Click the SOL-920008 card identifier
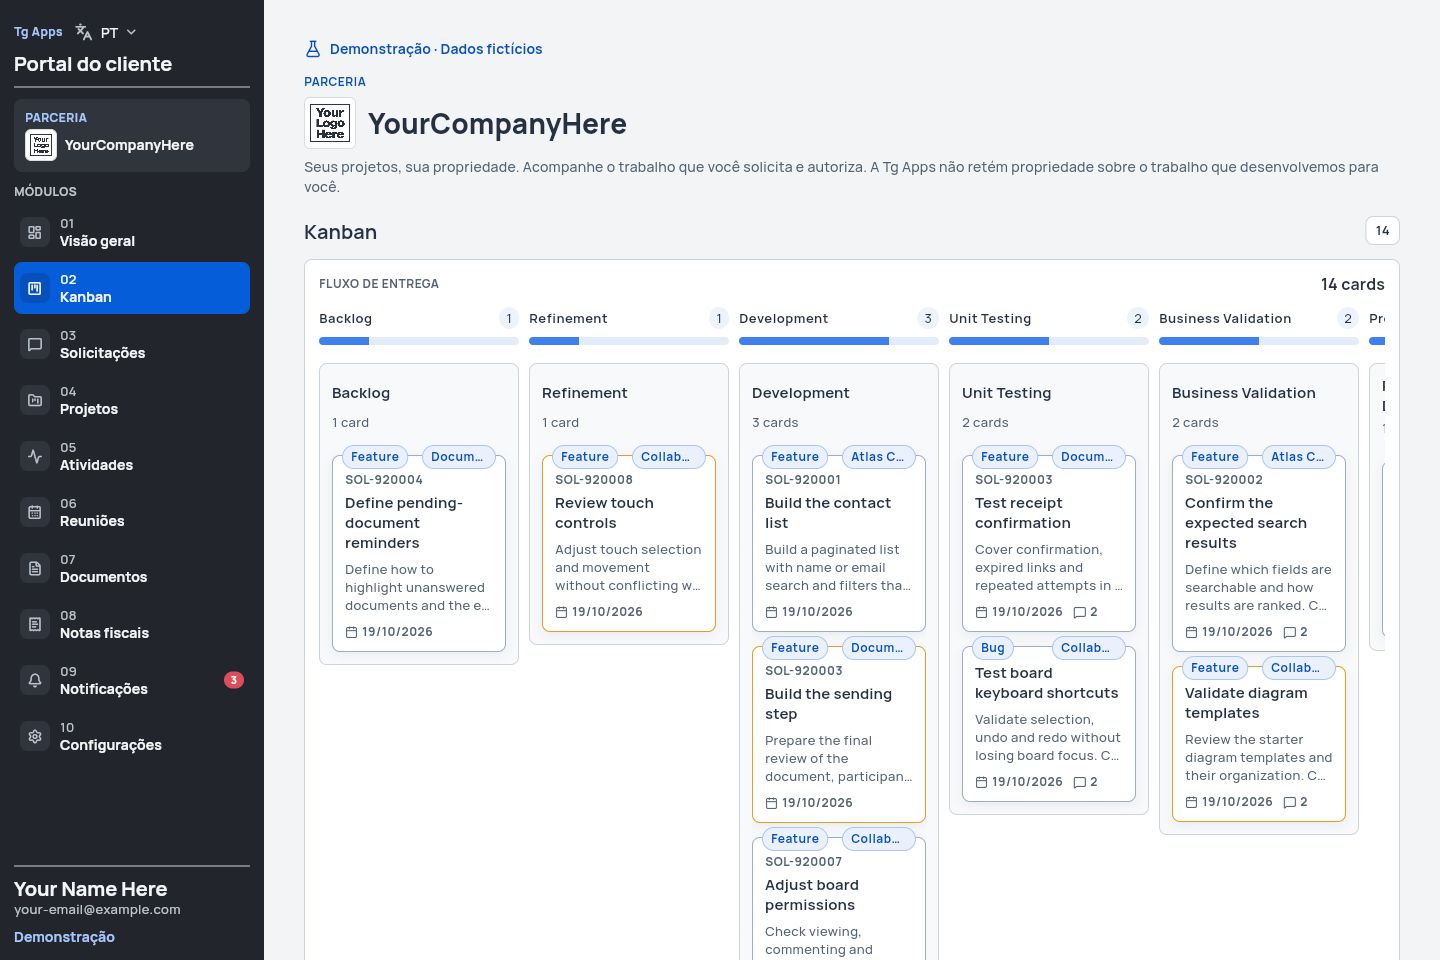This screenshot has width=1440, height=960. point(594,480)
